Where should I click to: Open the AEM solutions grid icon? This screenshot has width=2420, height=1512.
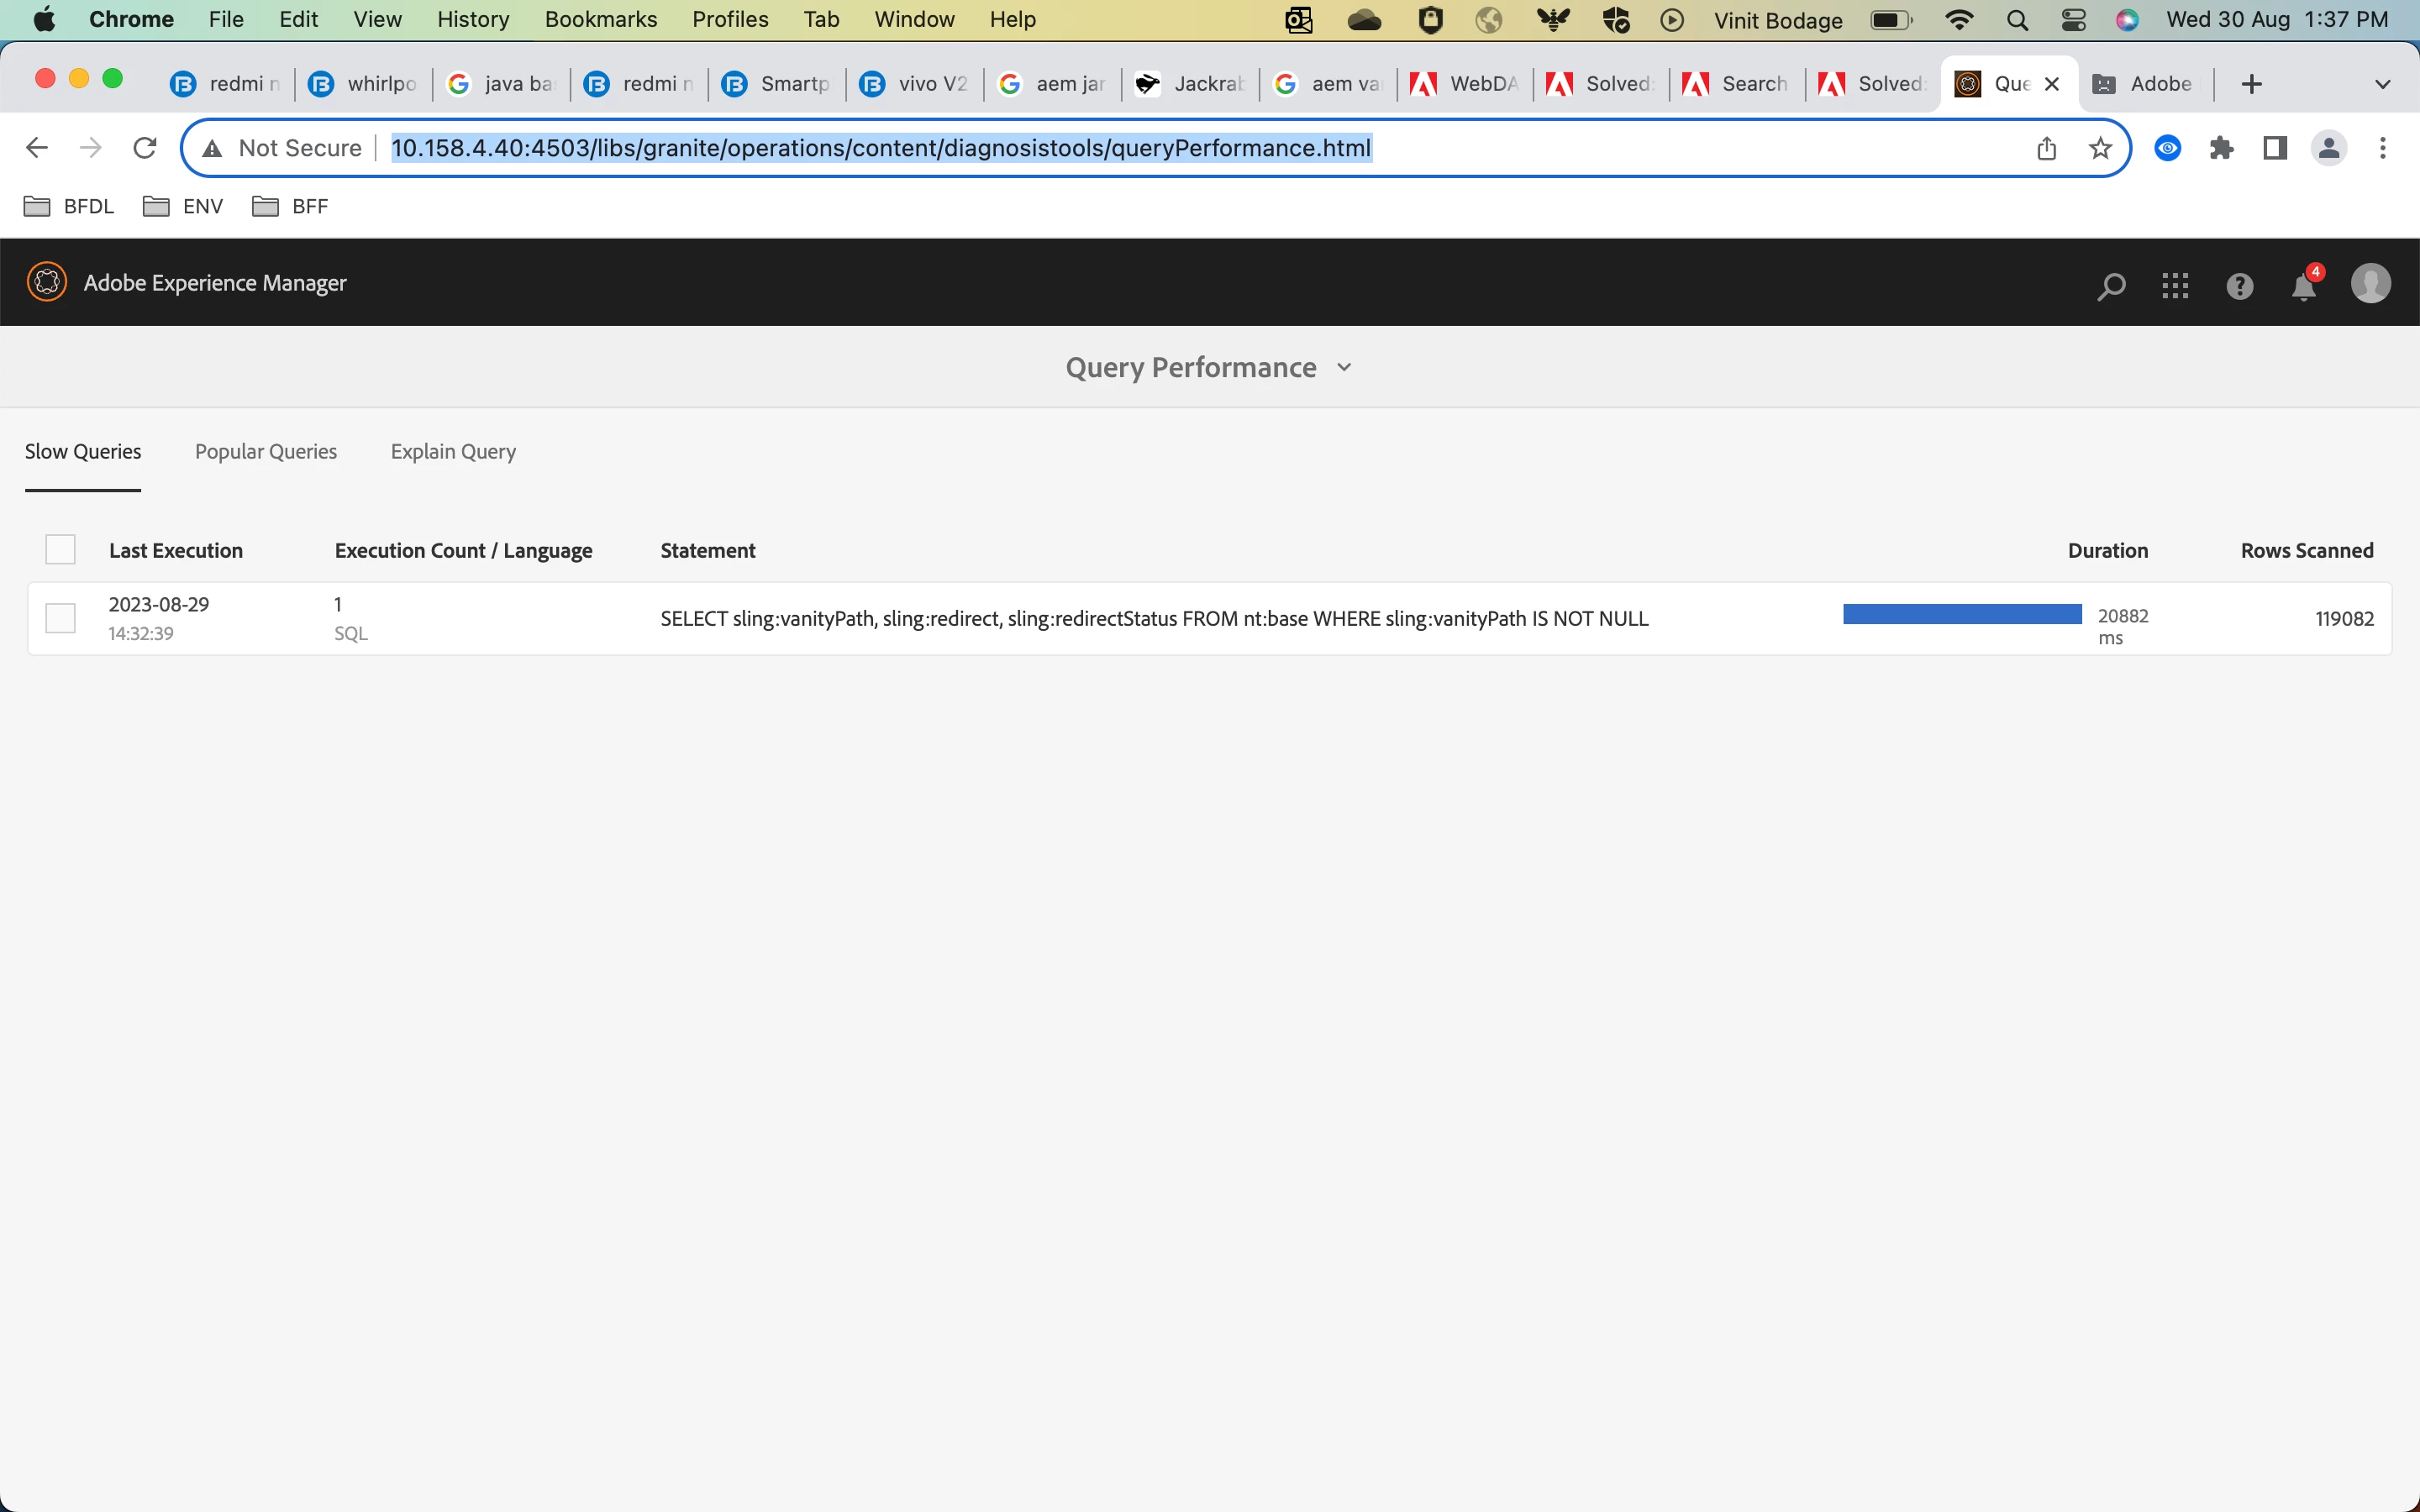pyautogui.click(x=2175, y=286)
